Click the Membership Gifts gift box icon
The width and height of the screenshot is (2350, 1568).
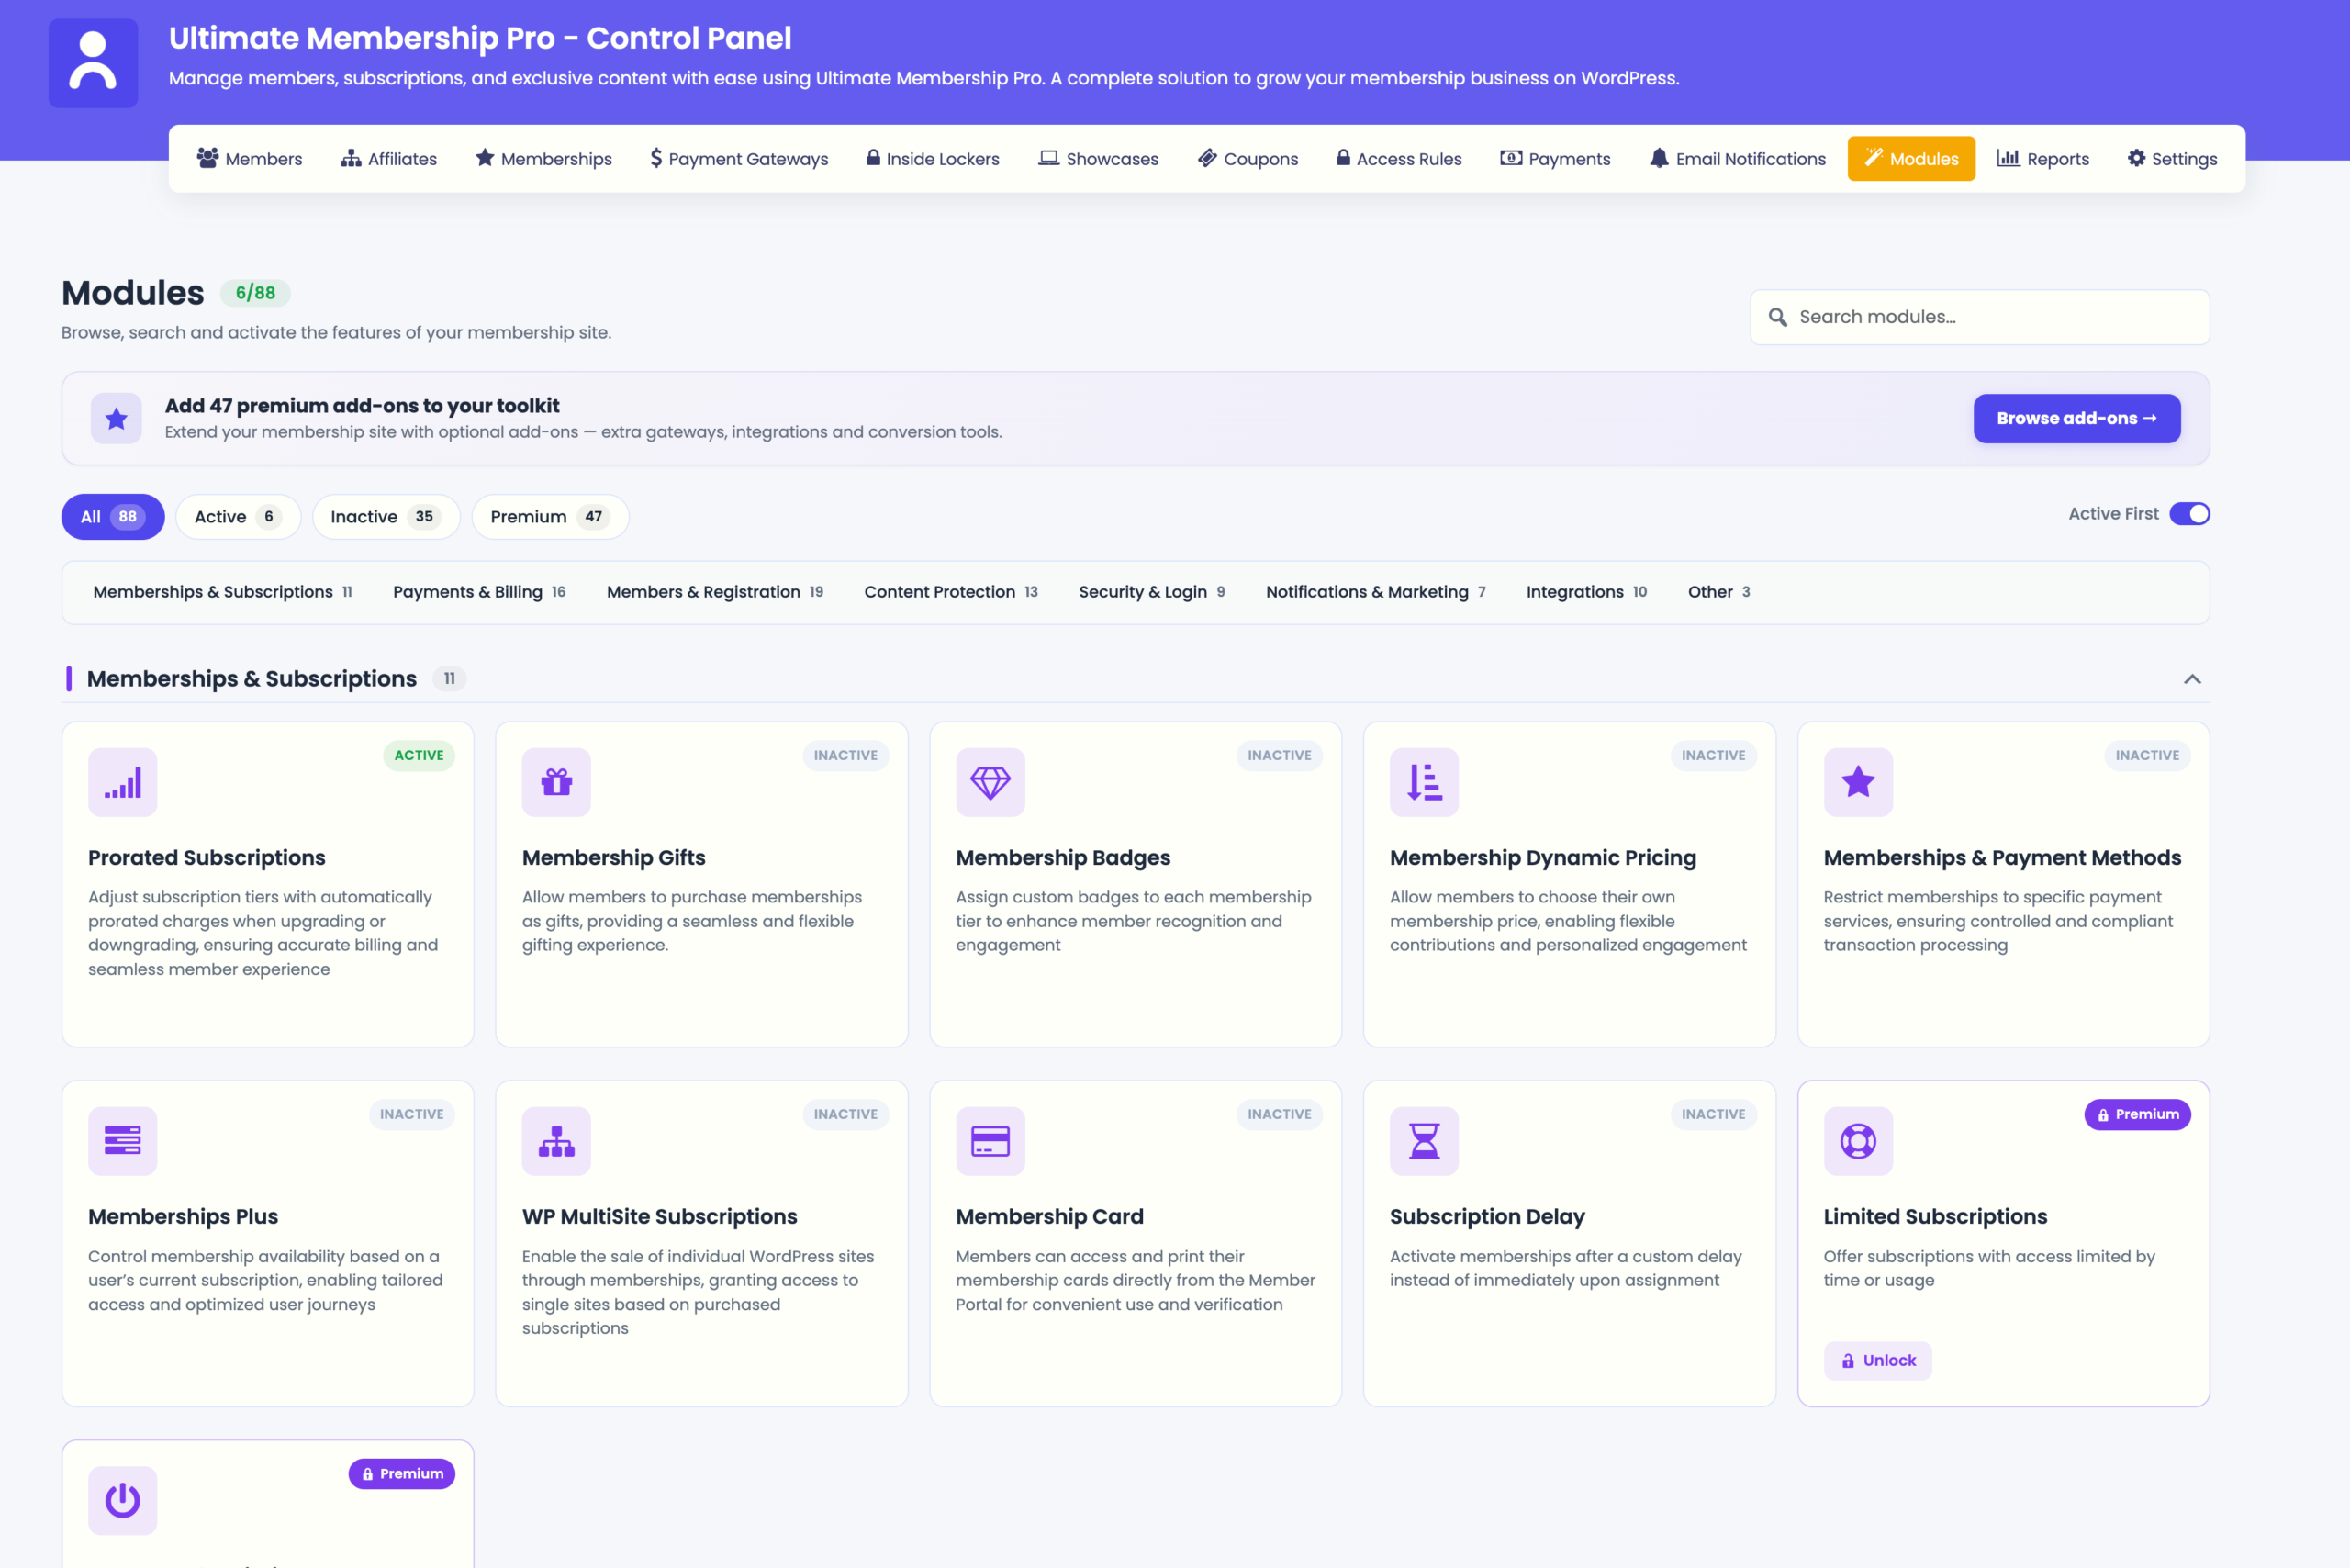[556, 782]
